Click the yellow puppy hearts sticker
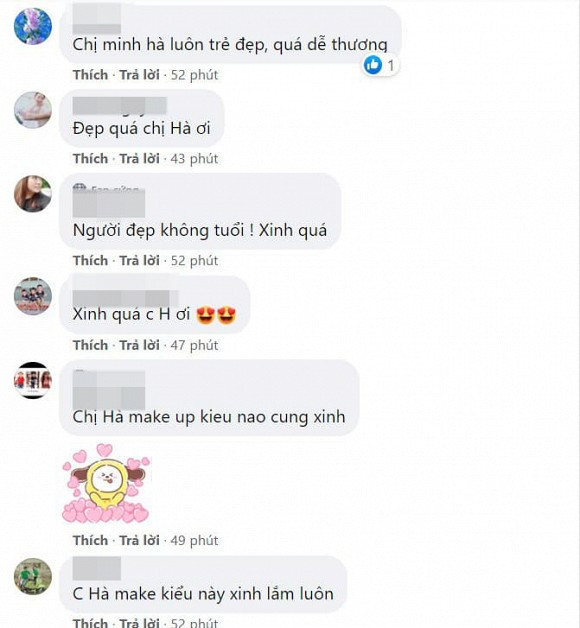 coord(107,483)
